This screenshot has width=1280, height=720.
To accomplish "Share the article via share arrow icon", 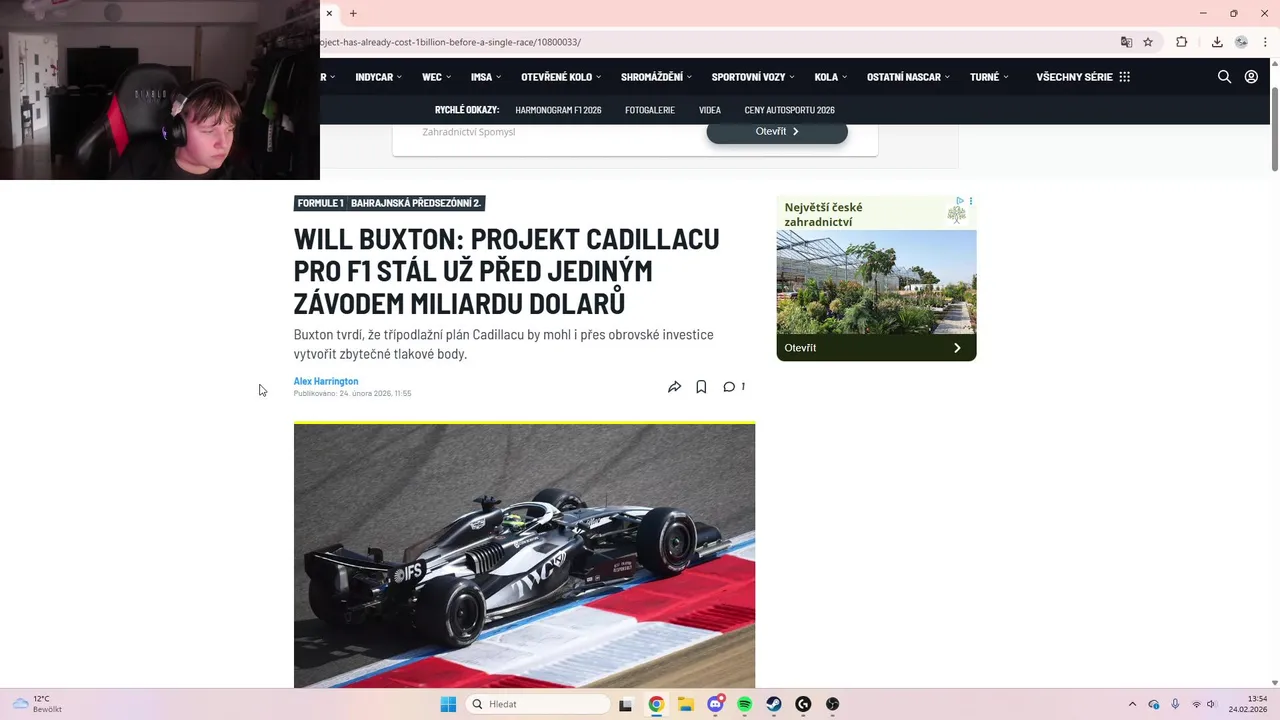I will [674, 387].
